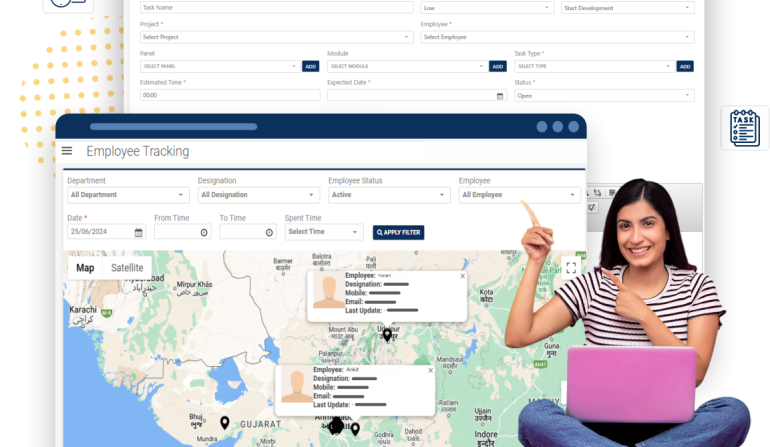This screenshot has width=770, height=447.
Task: Open the All Employee dropdown
Action: [x=520, y=195]
